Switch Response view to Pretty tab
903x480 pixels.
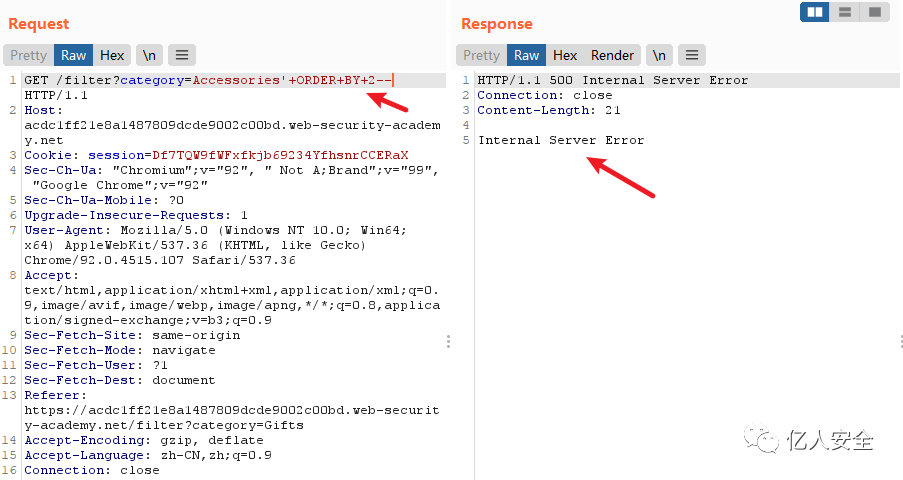click(481, 55)
